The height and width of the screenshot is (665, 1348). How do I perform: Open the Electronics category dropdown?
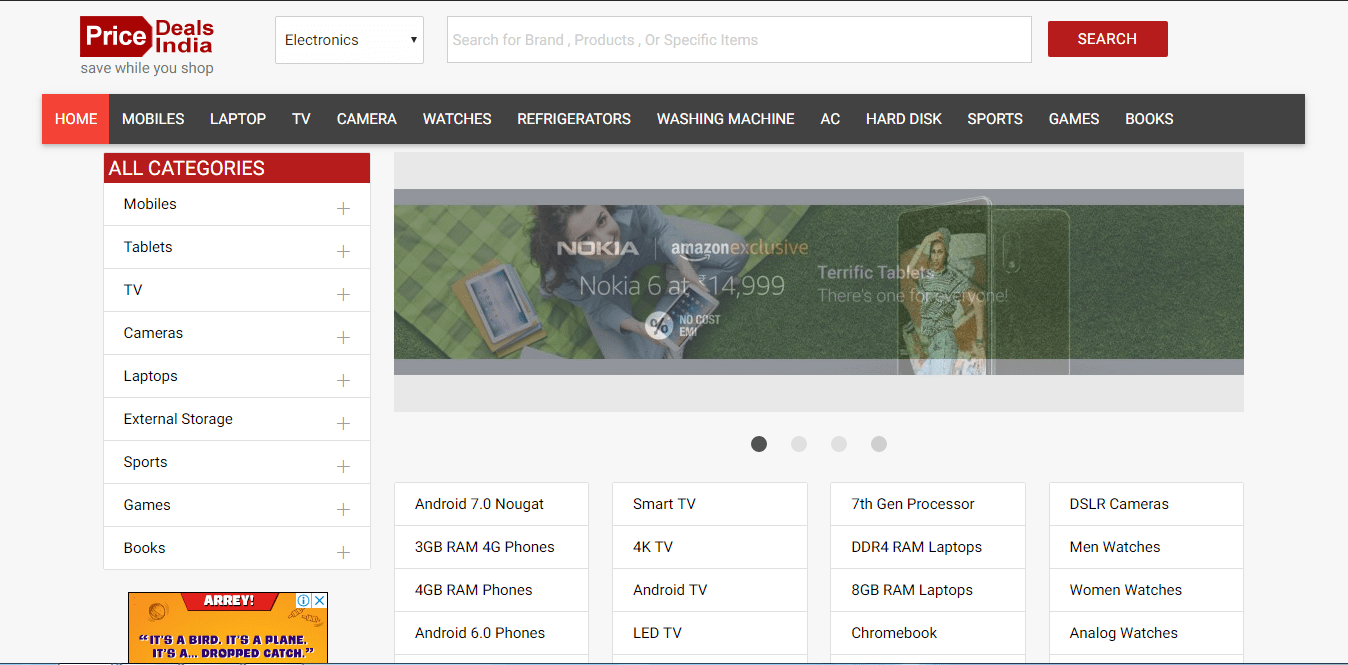(x=349, y=40)
